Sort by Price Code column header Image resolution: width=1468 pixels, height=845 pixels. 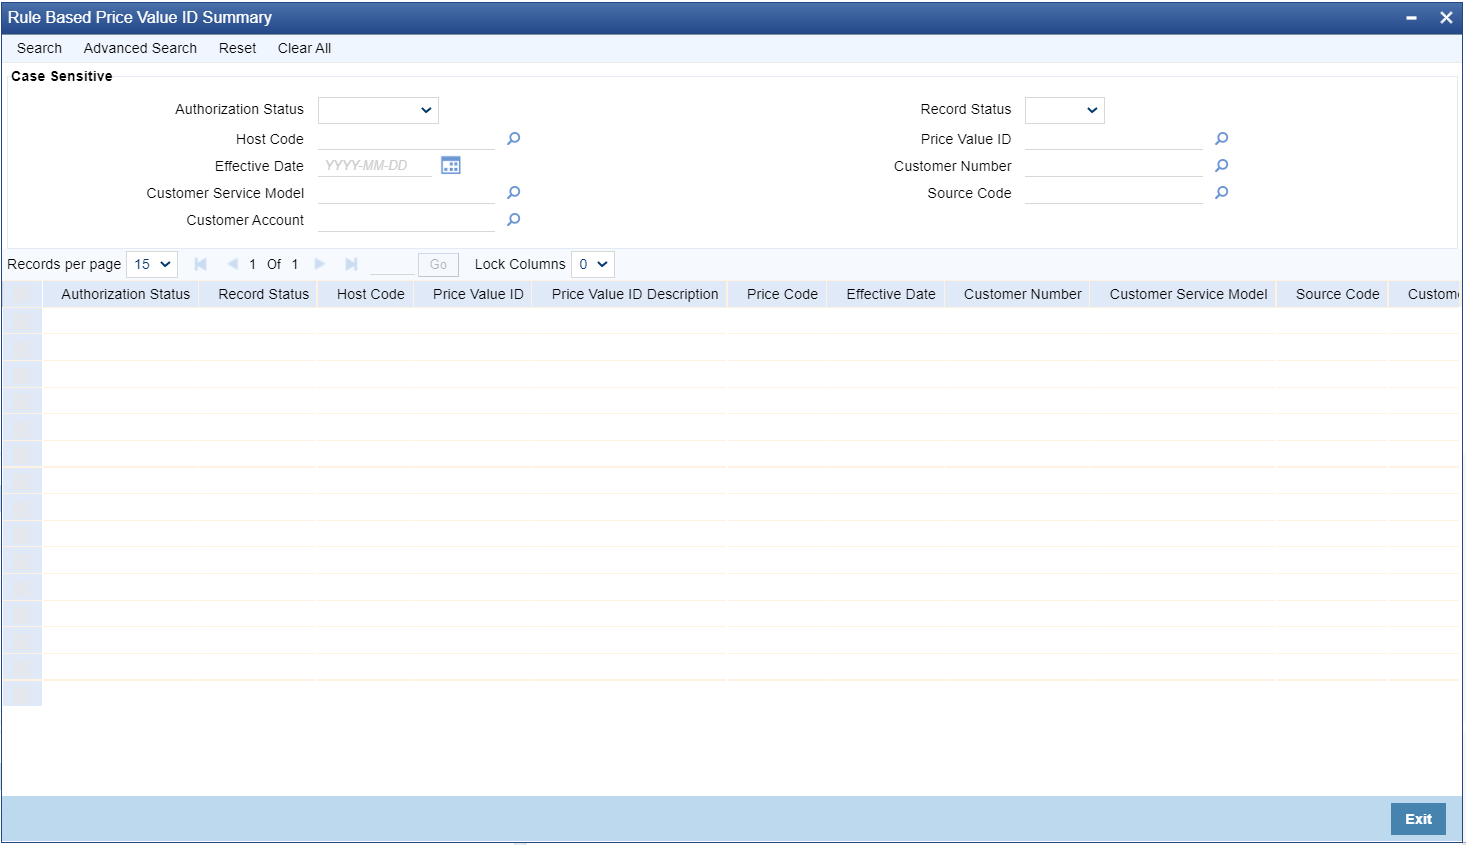click(782, 294)
